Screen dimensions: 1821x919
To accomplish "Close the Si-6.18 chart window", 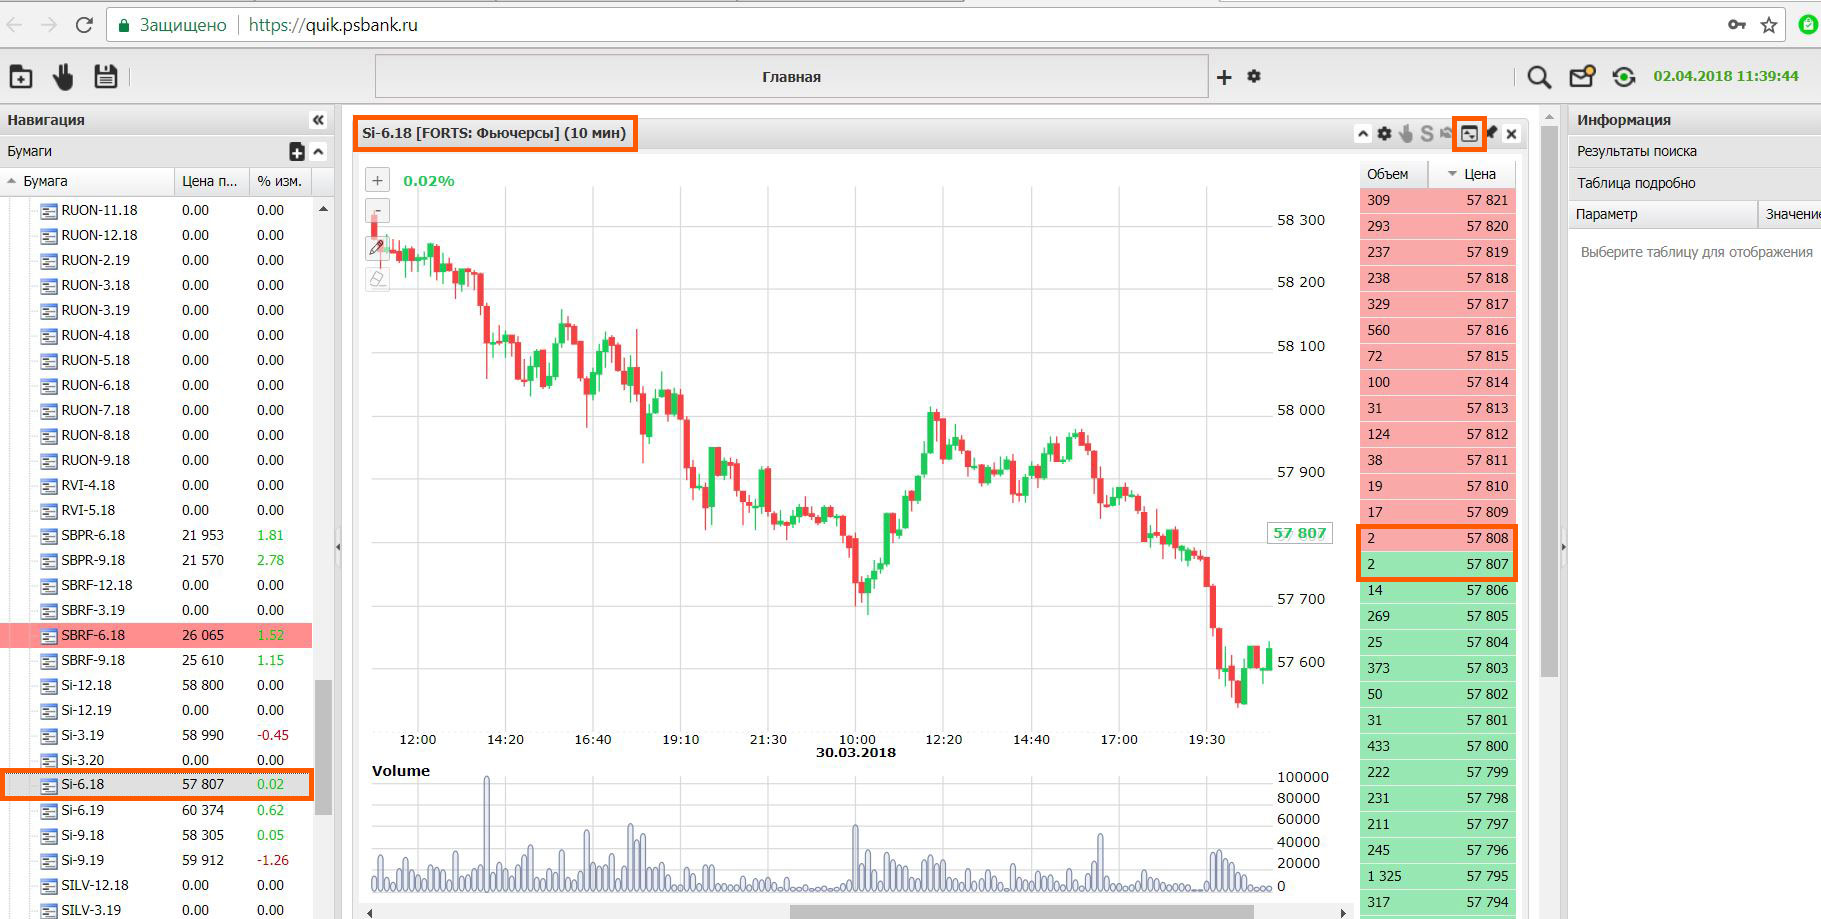I will click(x=1512, y=134).
